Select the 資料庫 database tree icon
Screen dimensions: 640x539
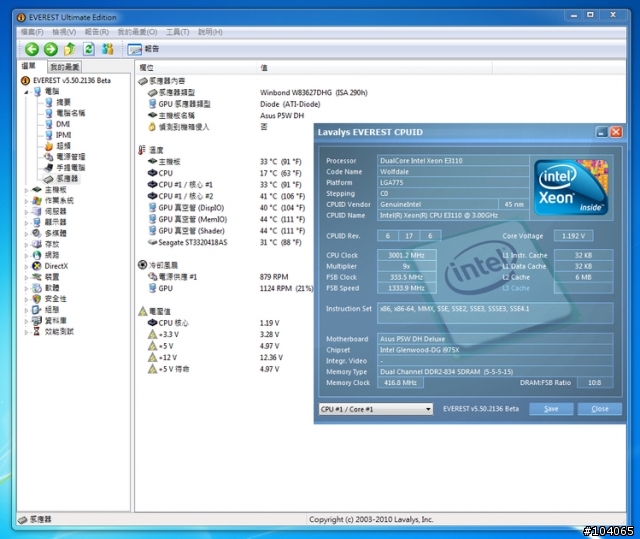pos(37,320)
